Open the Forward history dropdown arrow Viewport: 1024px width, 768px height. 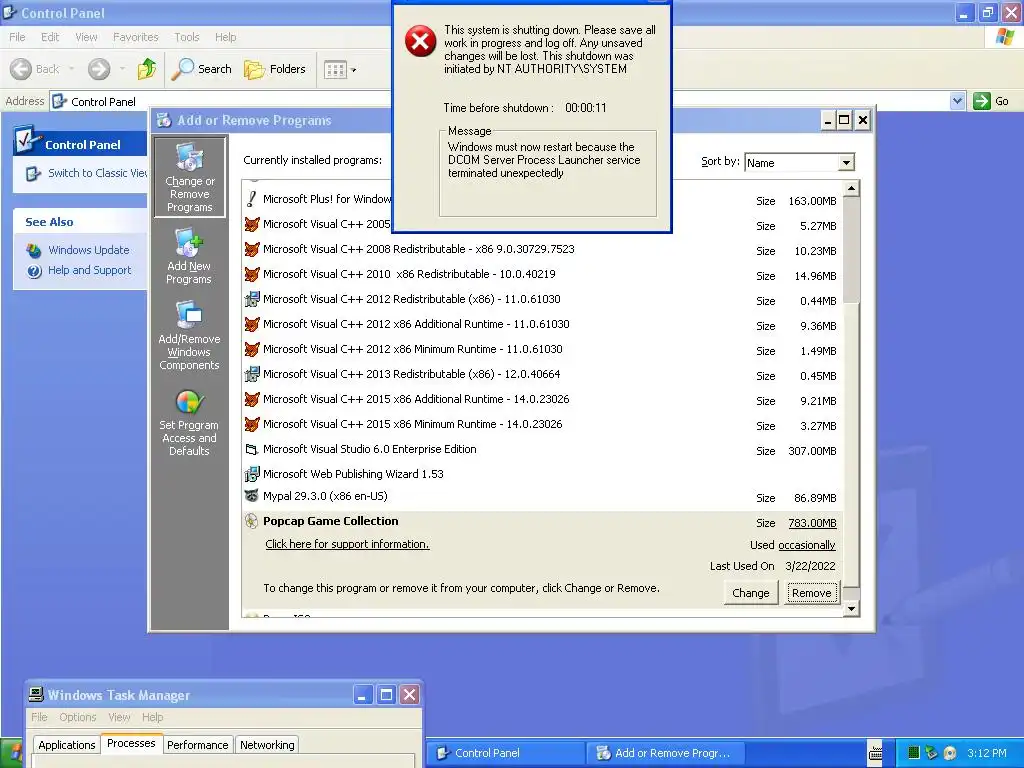point(122,69)
